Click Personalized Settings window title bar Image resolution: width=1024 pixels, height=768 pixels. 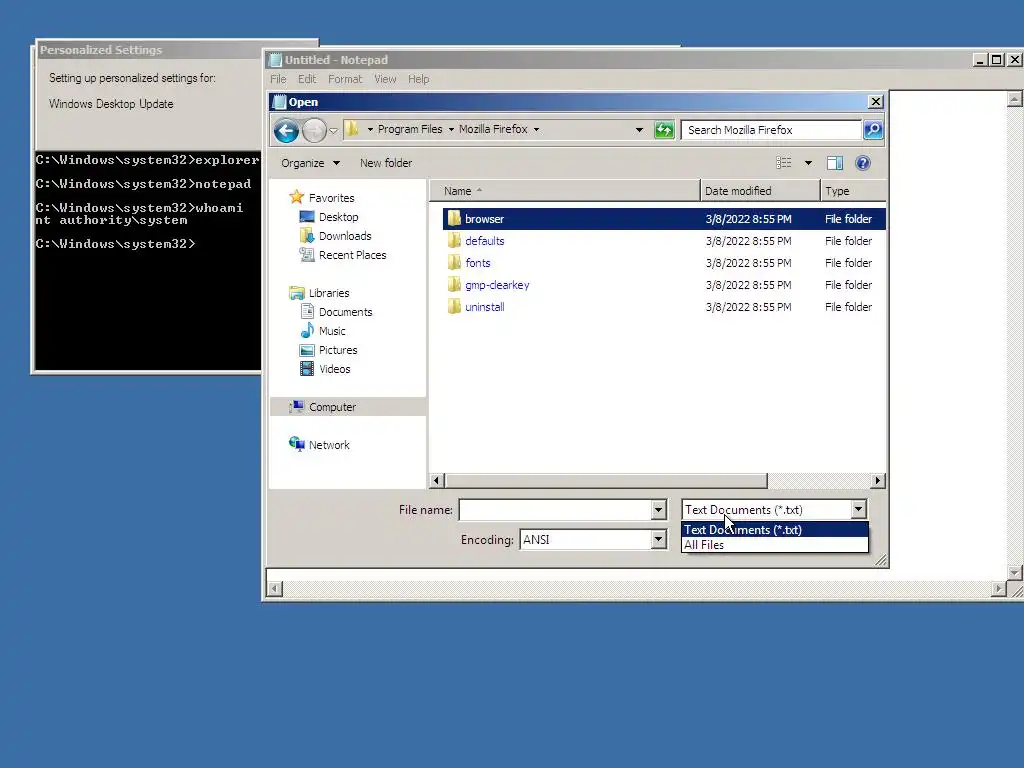click(x=150, y=50)
